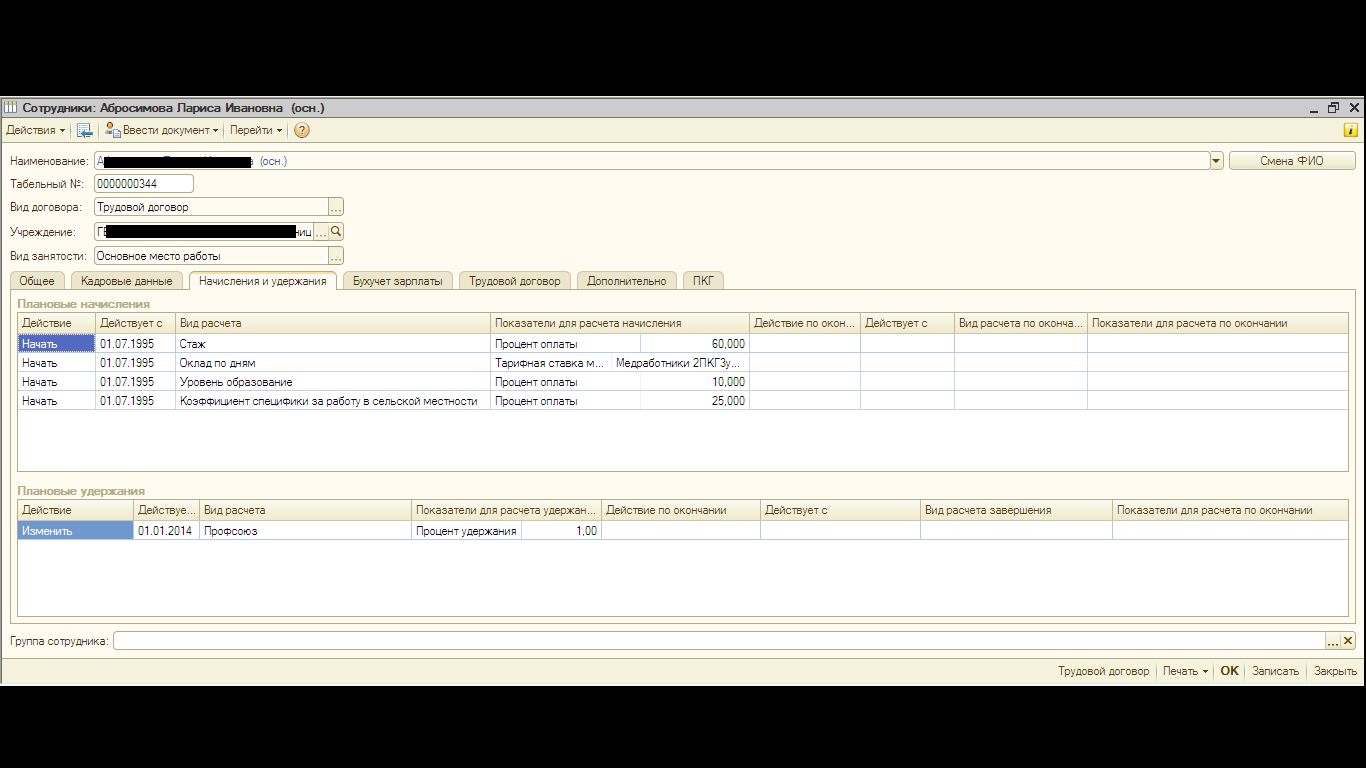Screen dimensions: 1366x768
Task: Open selection button for Вид занятости field
Action: [x=336, y=256]
